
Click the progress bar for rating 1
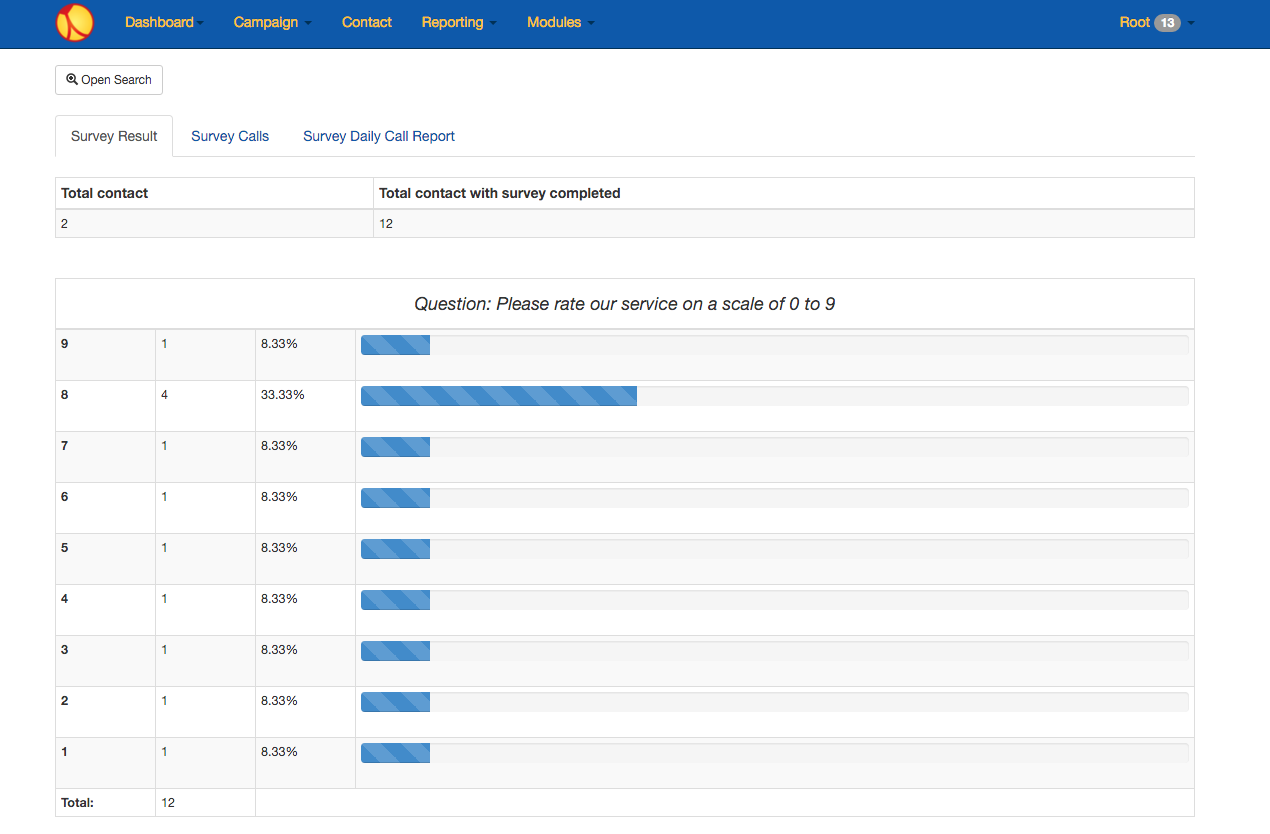pos(775,753)
